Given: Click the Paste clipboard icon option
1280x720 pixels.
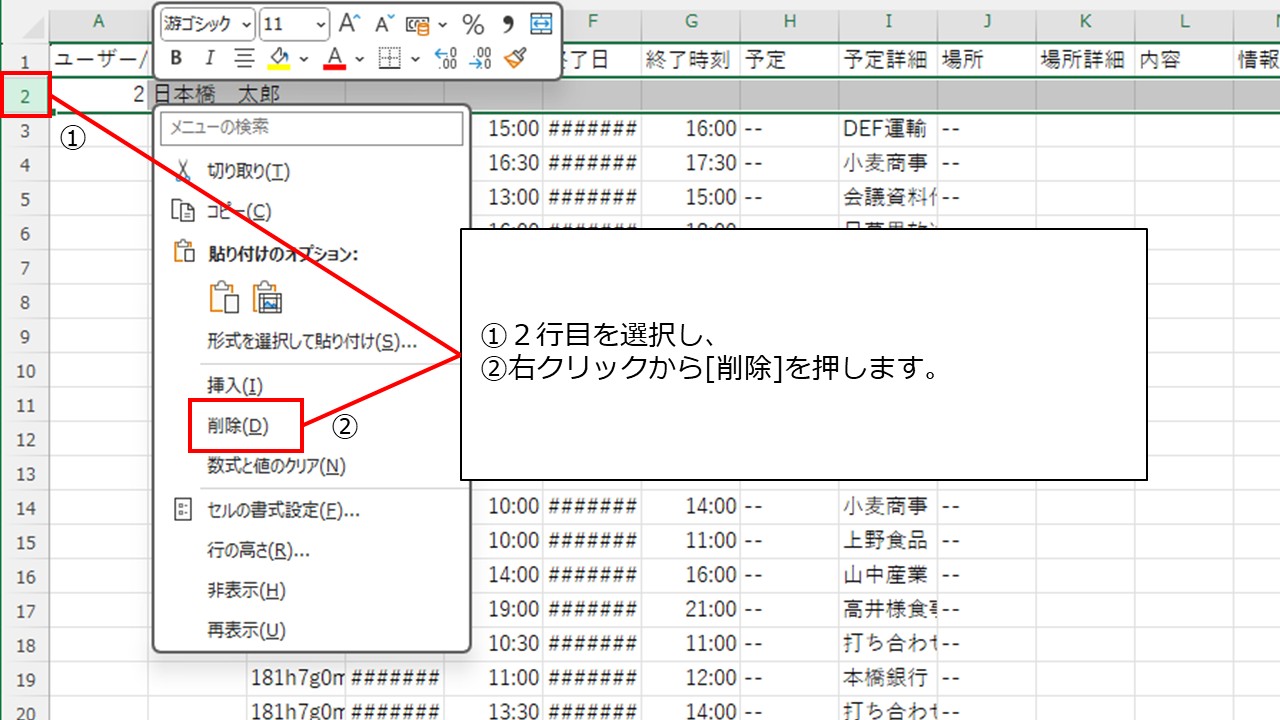Looking at the screenshot, I should (223, 297).
